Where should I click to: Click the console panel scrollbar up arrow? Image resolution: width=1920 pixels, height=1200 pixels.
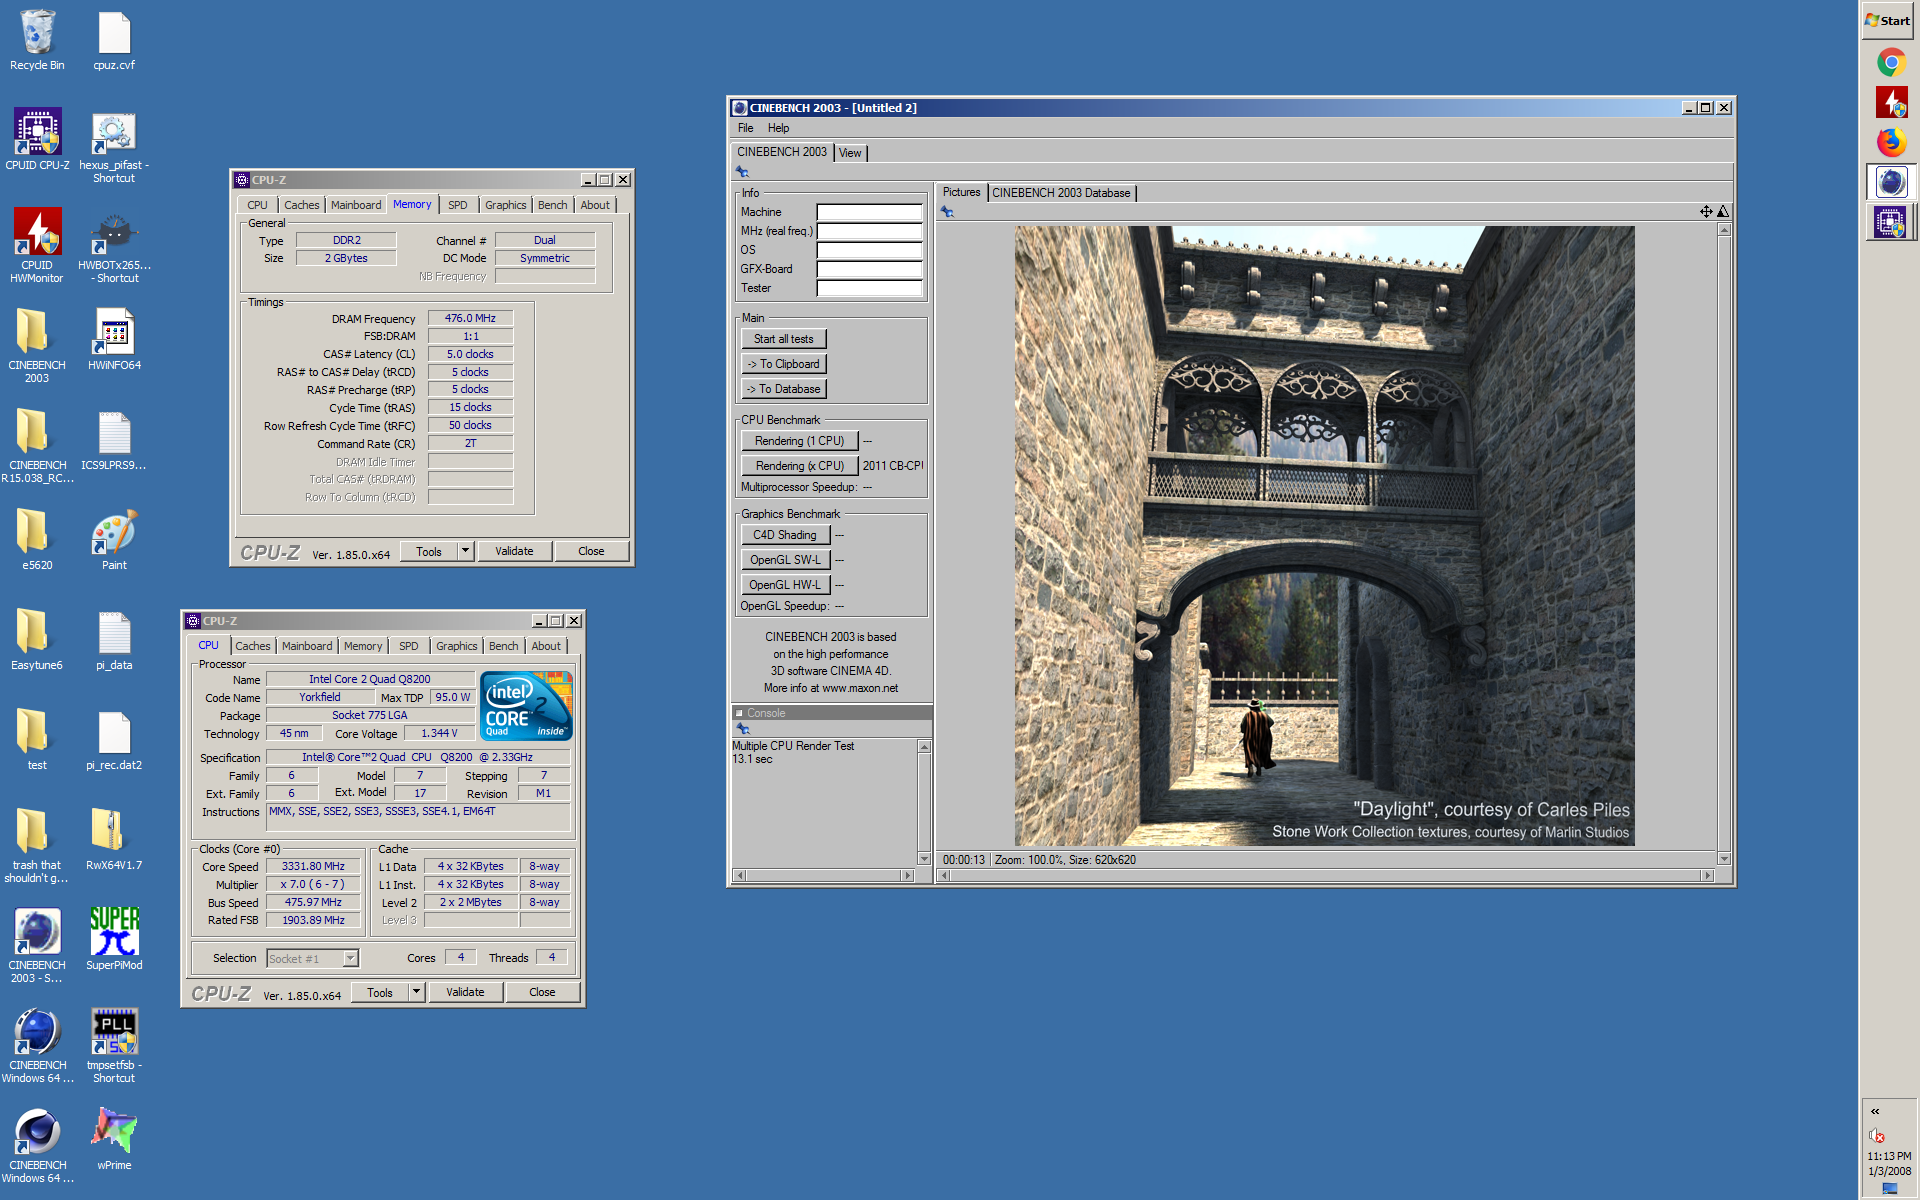[x=924, y=747]
